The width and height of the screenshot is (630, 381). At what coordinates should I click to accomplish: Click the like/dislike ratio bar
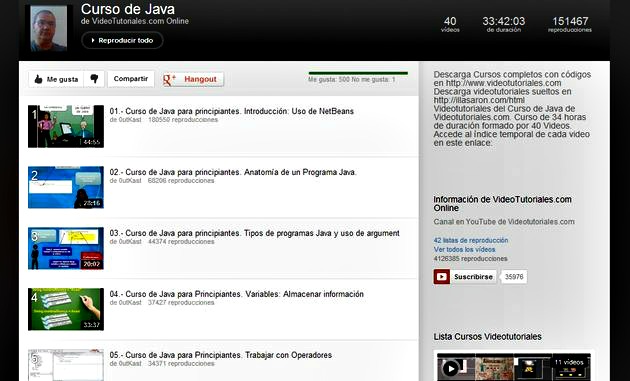click(358, 73)
